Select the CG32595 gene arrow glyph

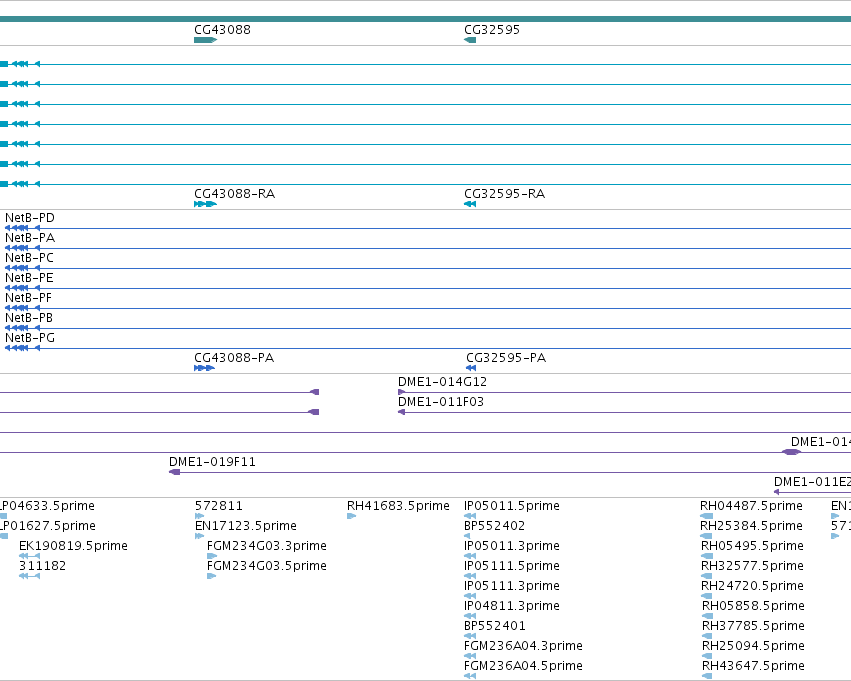pyautogui.click(x=470, y=40)
